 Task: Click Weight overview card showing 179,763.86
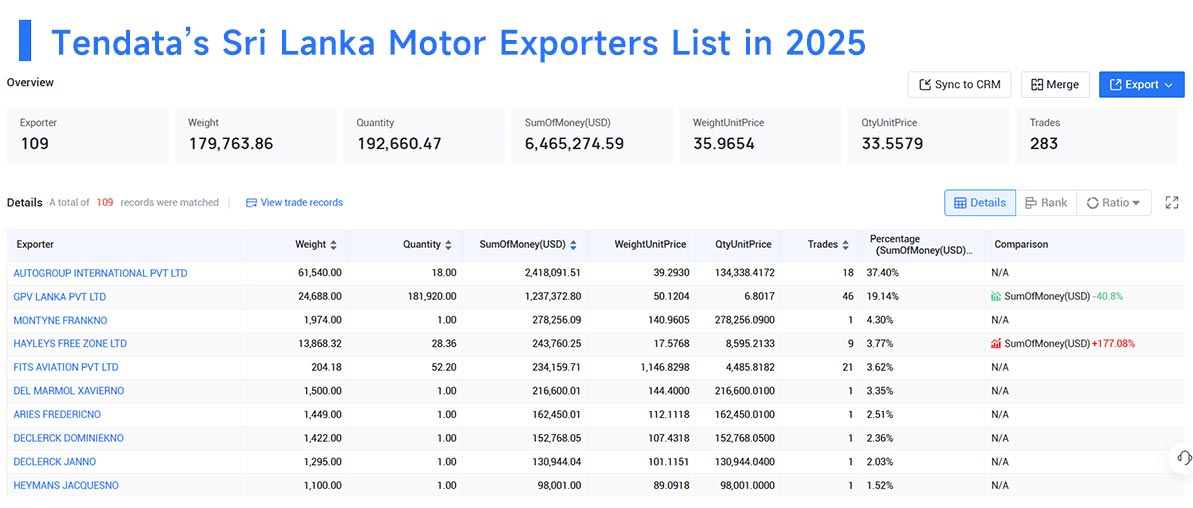tap(256, 135)
